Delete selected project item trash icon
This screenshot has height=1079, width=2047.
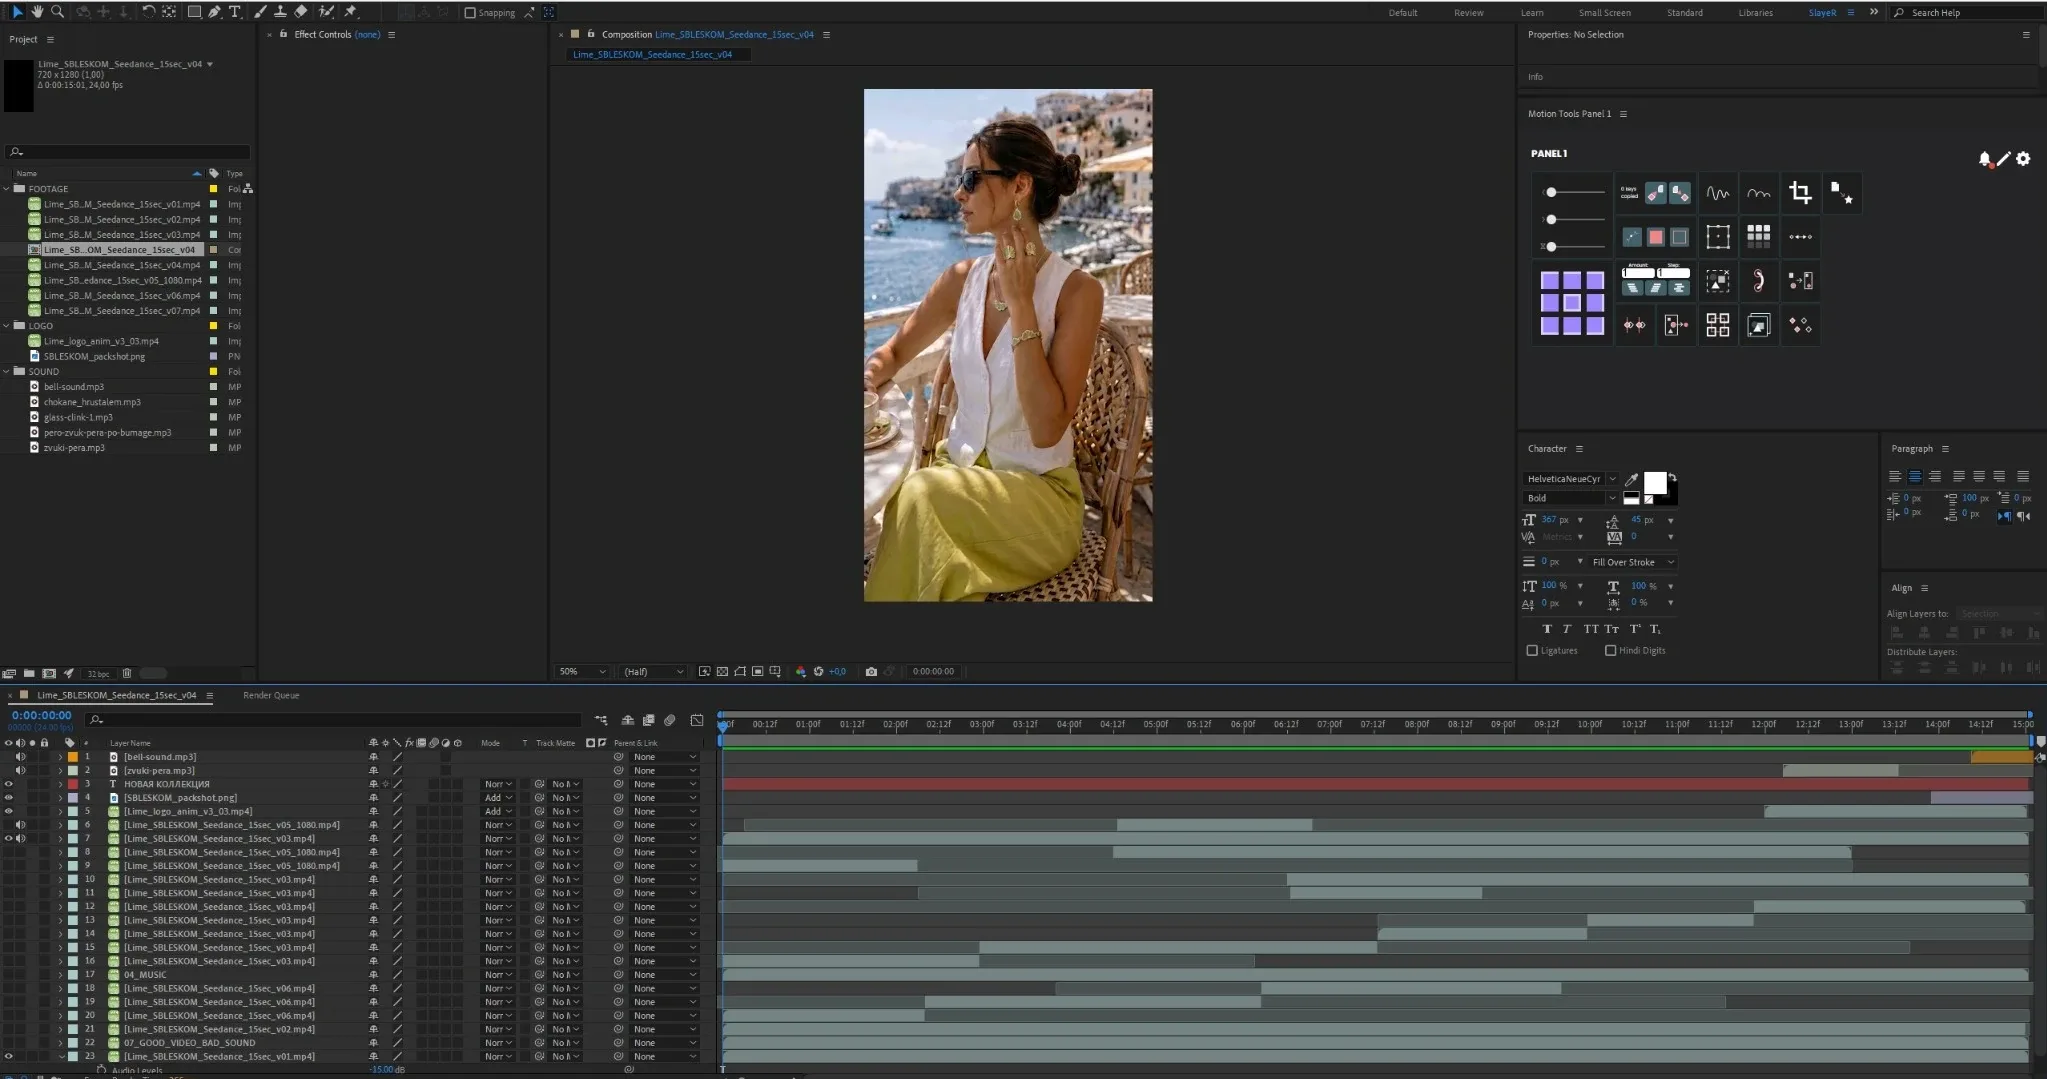127,674
